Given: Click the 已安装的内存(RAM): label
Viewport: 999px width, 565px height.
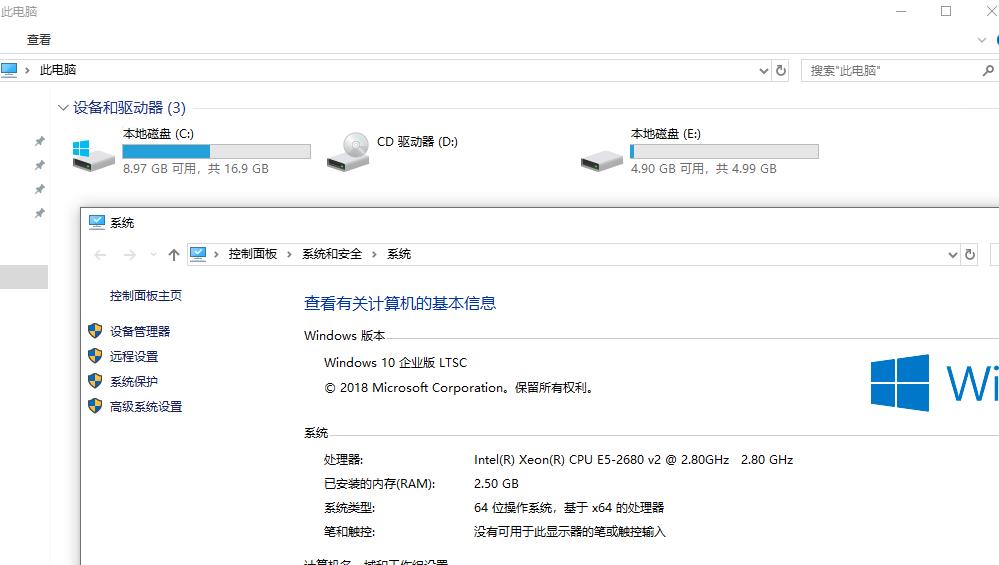Looking at the screenshot, I should (380, 484).
